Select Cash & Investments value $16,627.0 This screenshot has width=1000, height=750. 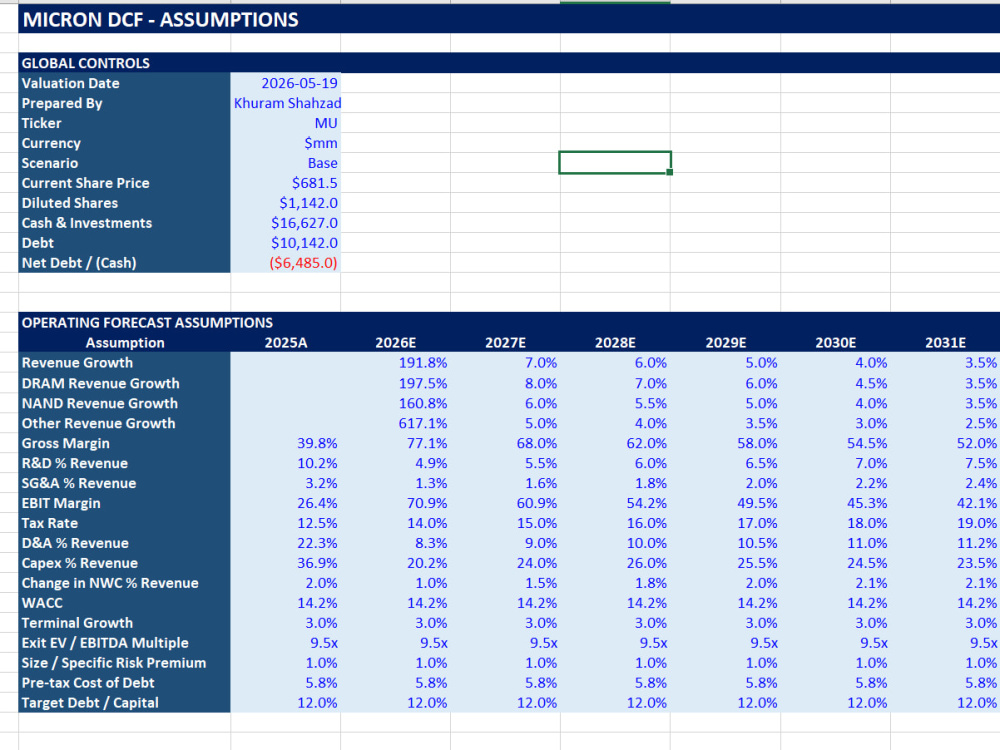(x=305, y=223)
